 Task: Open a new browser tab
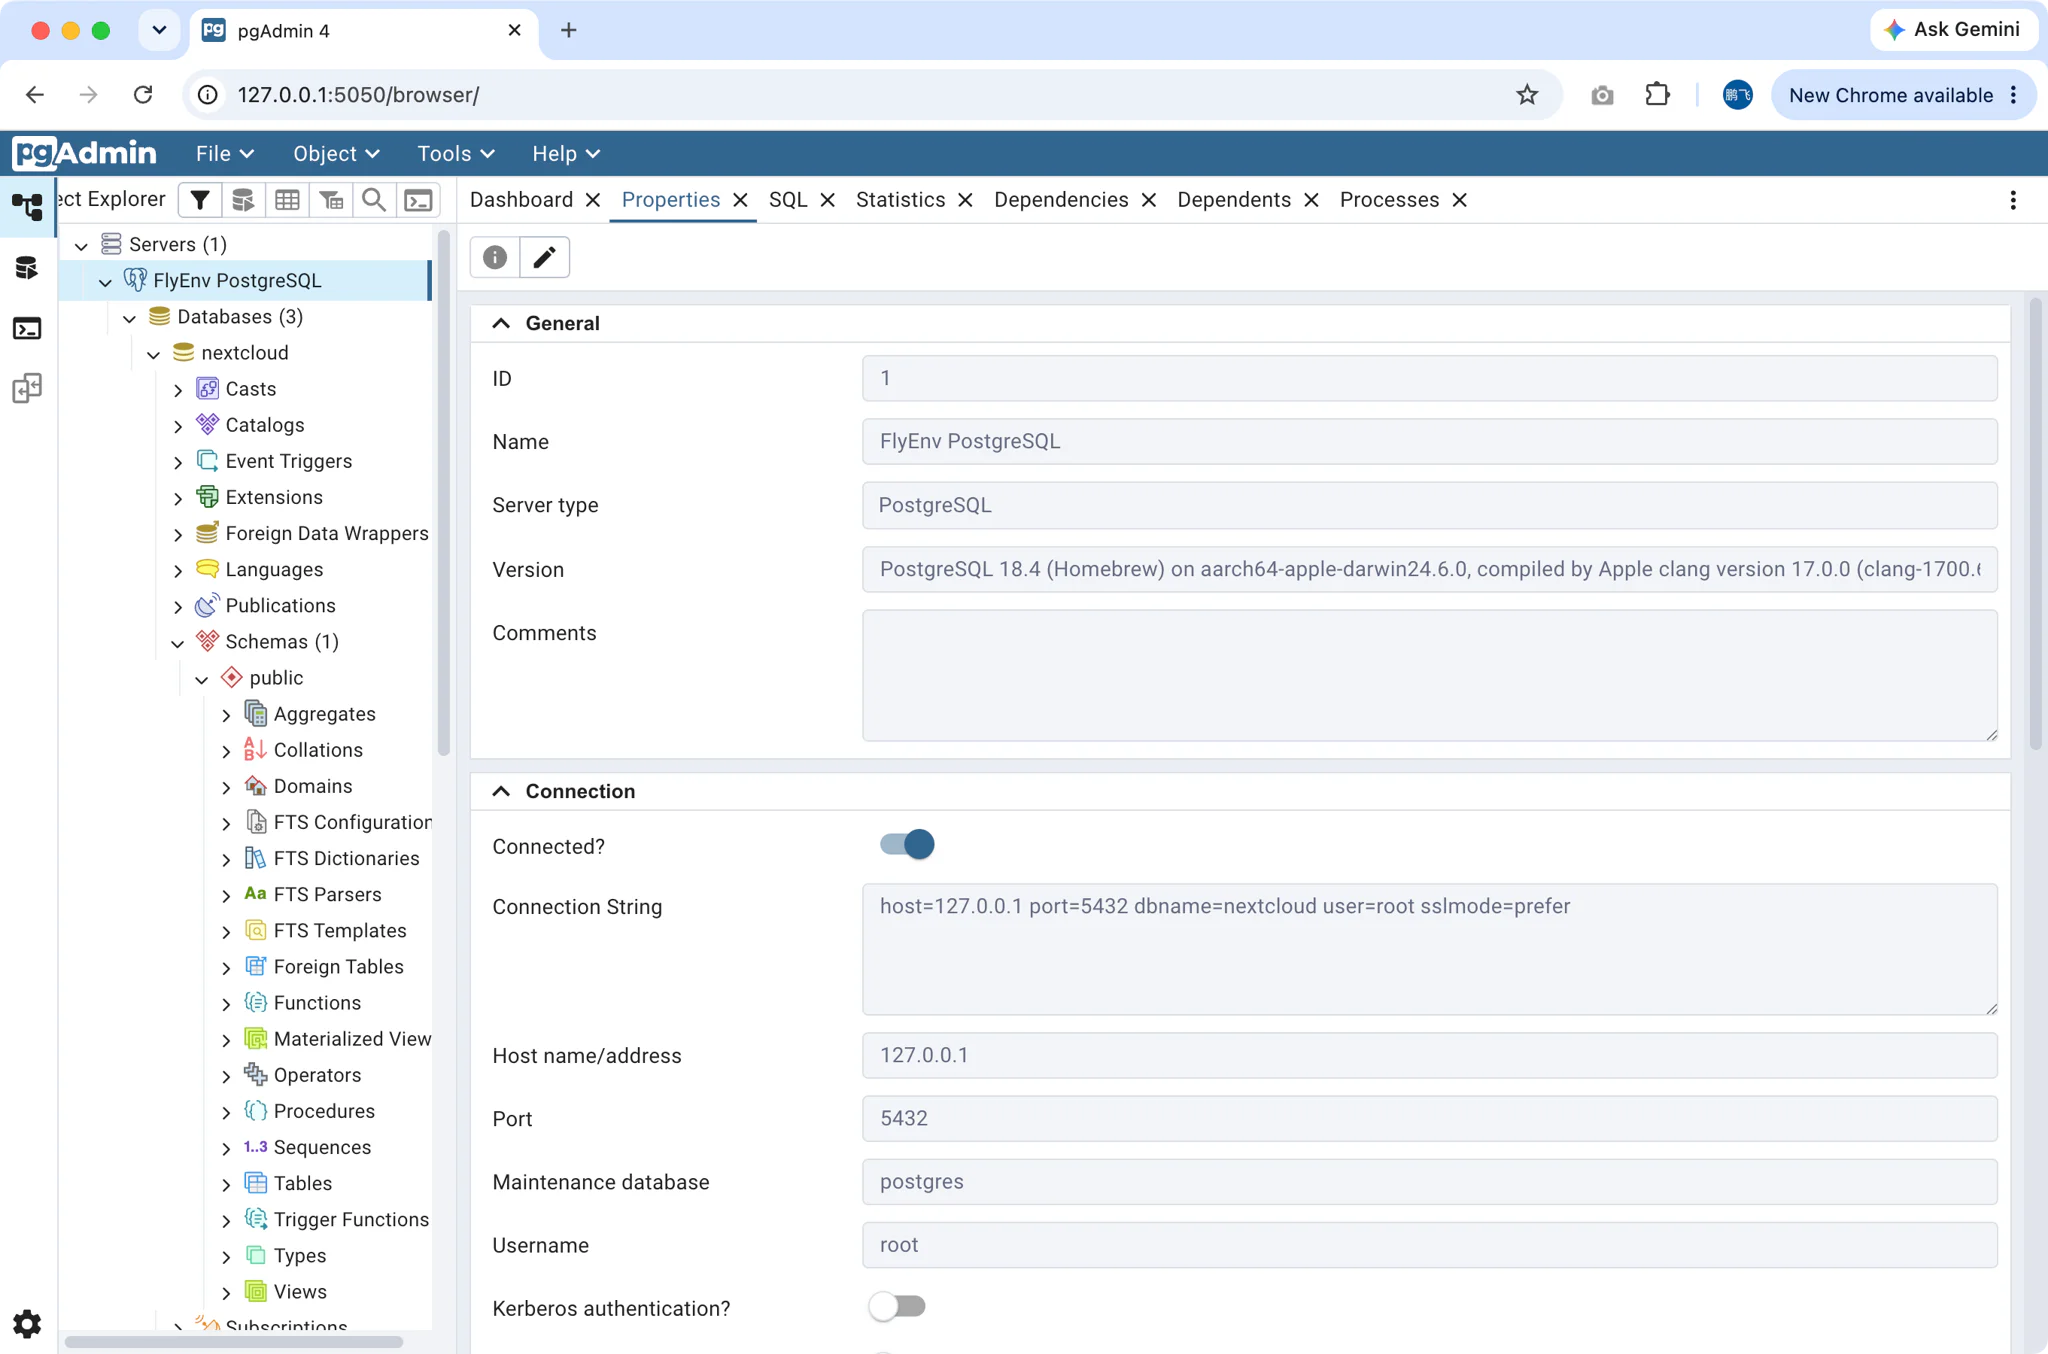pyautogui.click(x=568, y=30)
